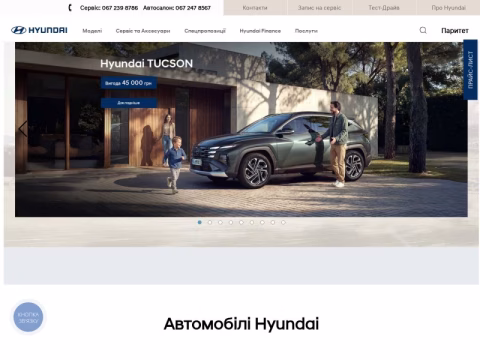Viewport: 480px width, 360px height.
Task: Select the first carousel dot
Action: click(x=200, y=222)
